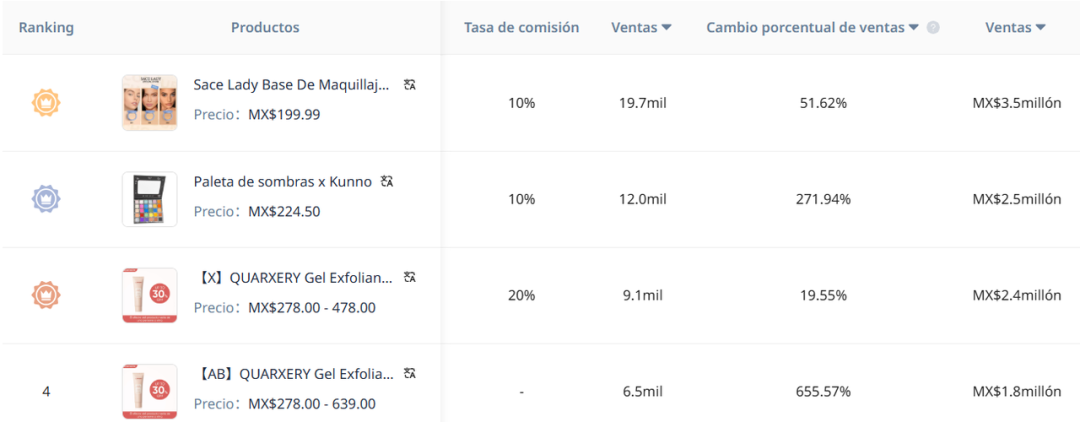This screenshot has height=422, width=1080.
Task: Translate the 【AB】QUARXERY product title
Action: (410, 374)
